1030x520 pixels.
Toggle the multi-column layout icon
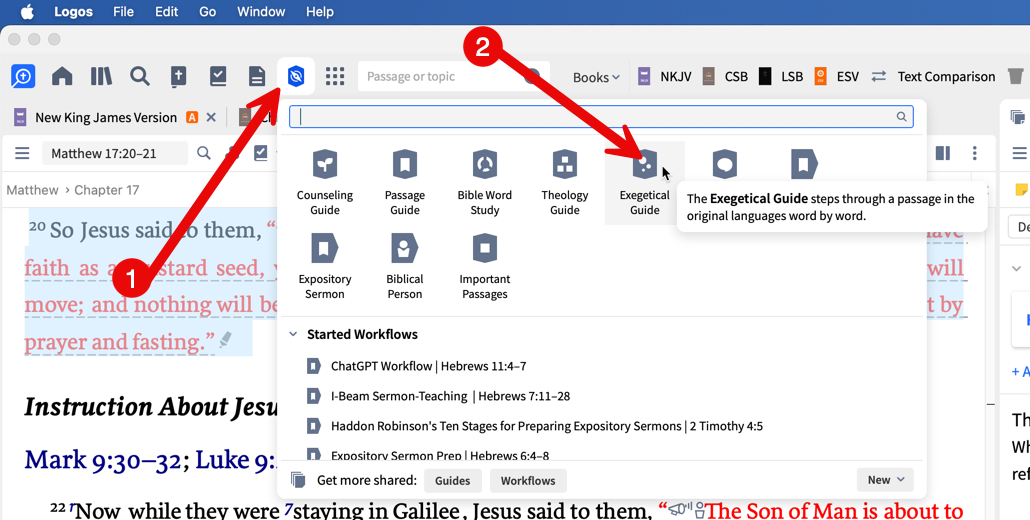pos(943,154)
